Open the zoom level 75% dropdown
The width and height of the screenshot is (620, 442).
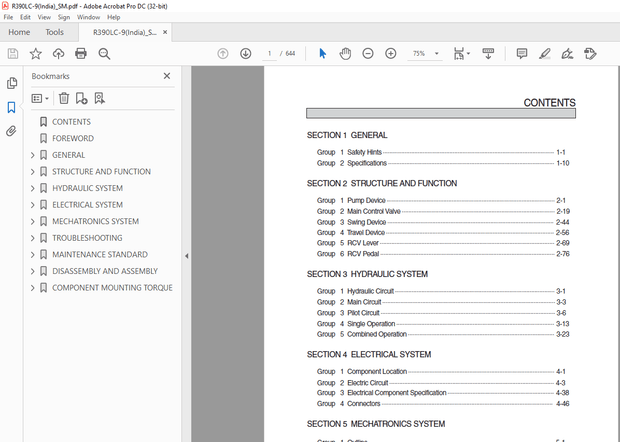[x=437, y=53]
